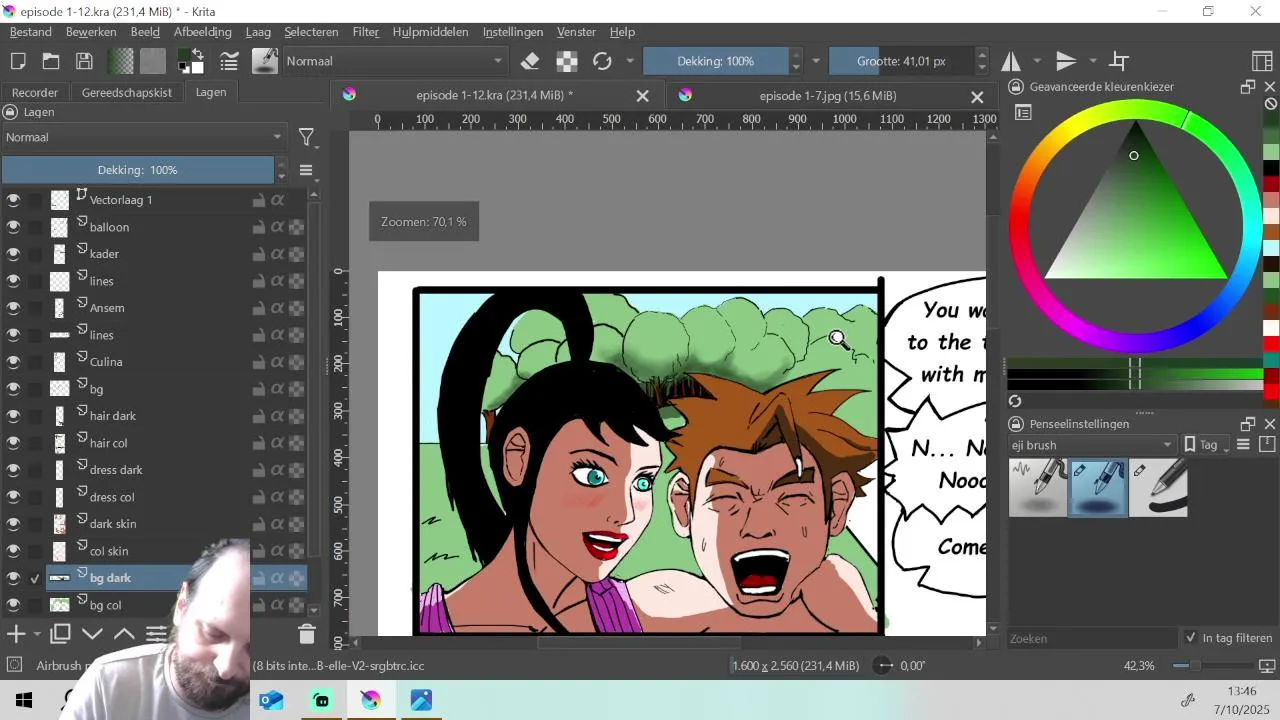The height and width of the screenshot is (720, 1280).
Task: Lock the Vectorlaag 1 layer
Action: coord(259,200)
